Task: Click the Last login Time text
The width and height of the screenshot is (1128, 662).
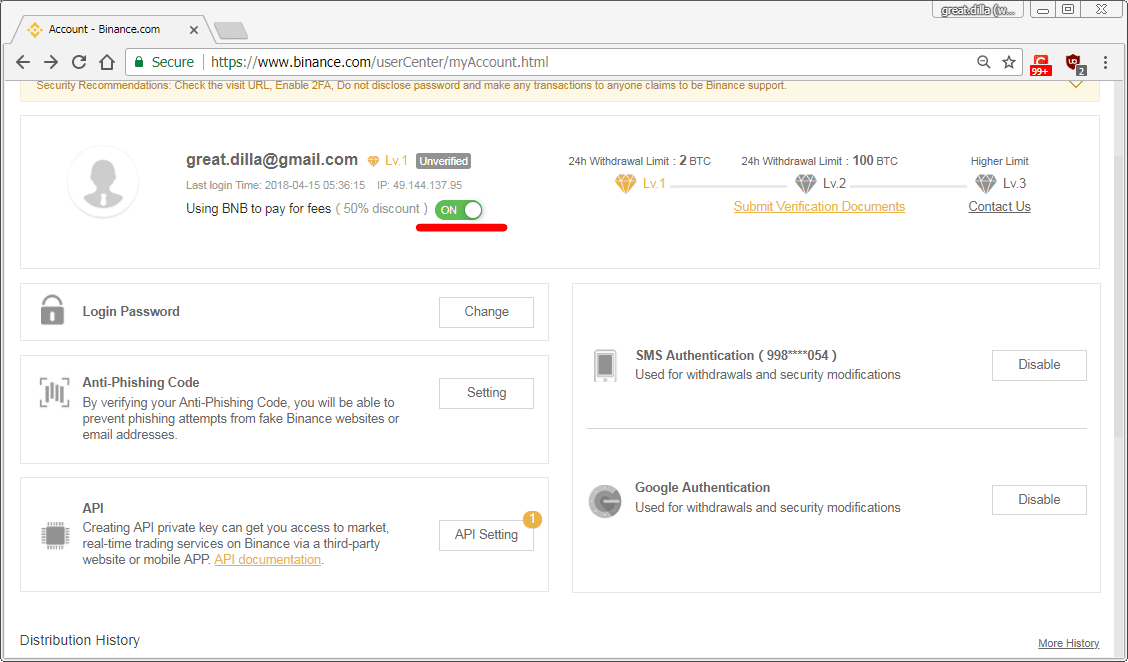Action: pyautogui.click(x=276, y=185)
